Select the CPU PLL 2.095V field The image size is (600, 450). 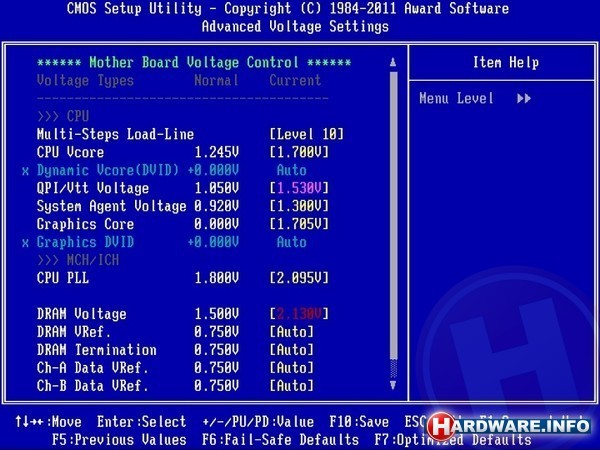click(x=299, y=278)
